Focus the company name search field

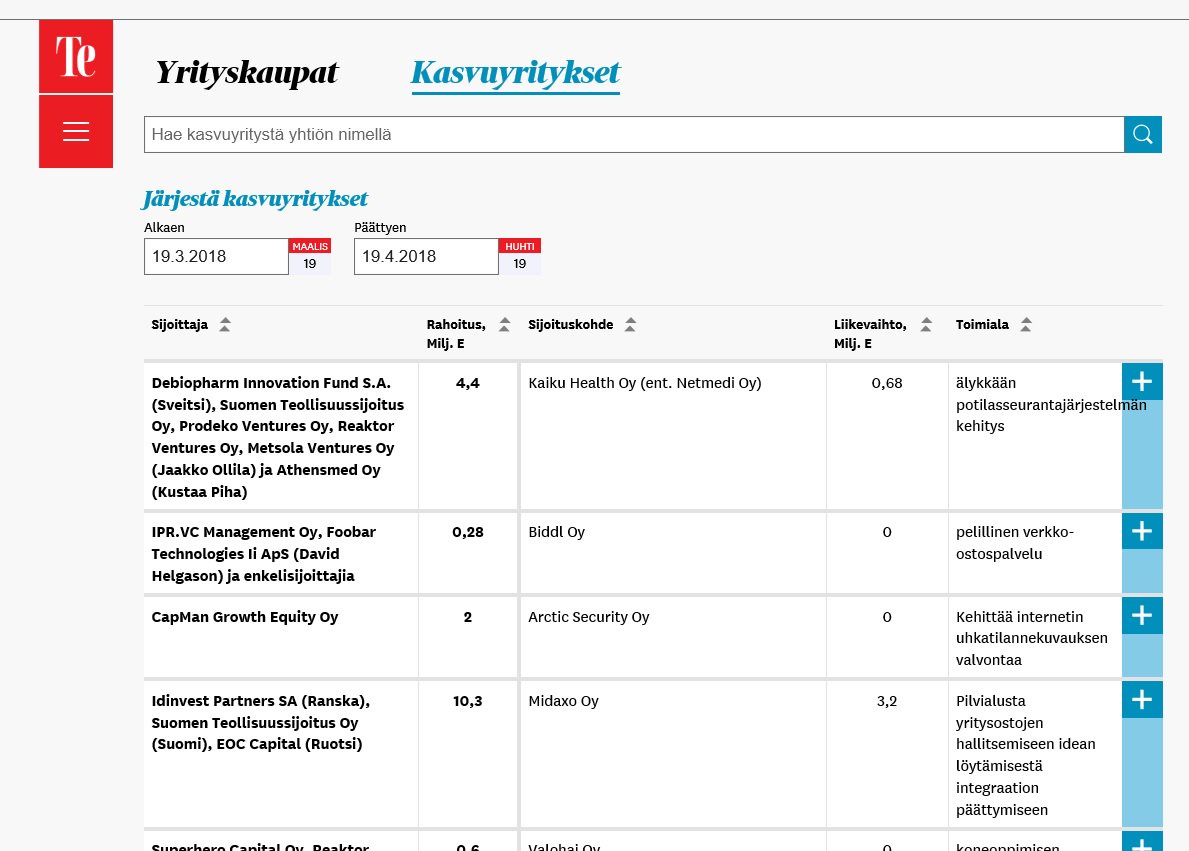(x=634, y=134)
